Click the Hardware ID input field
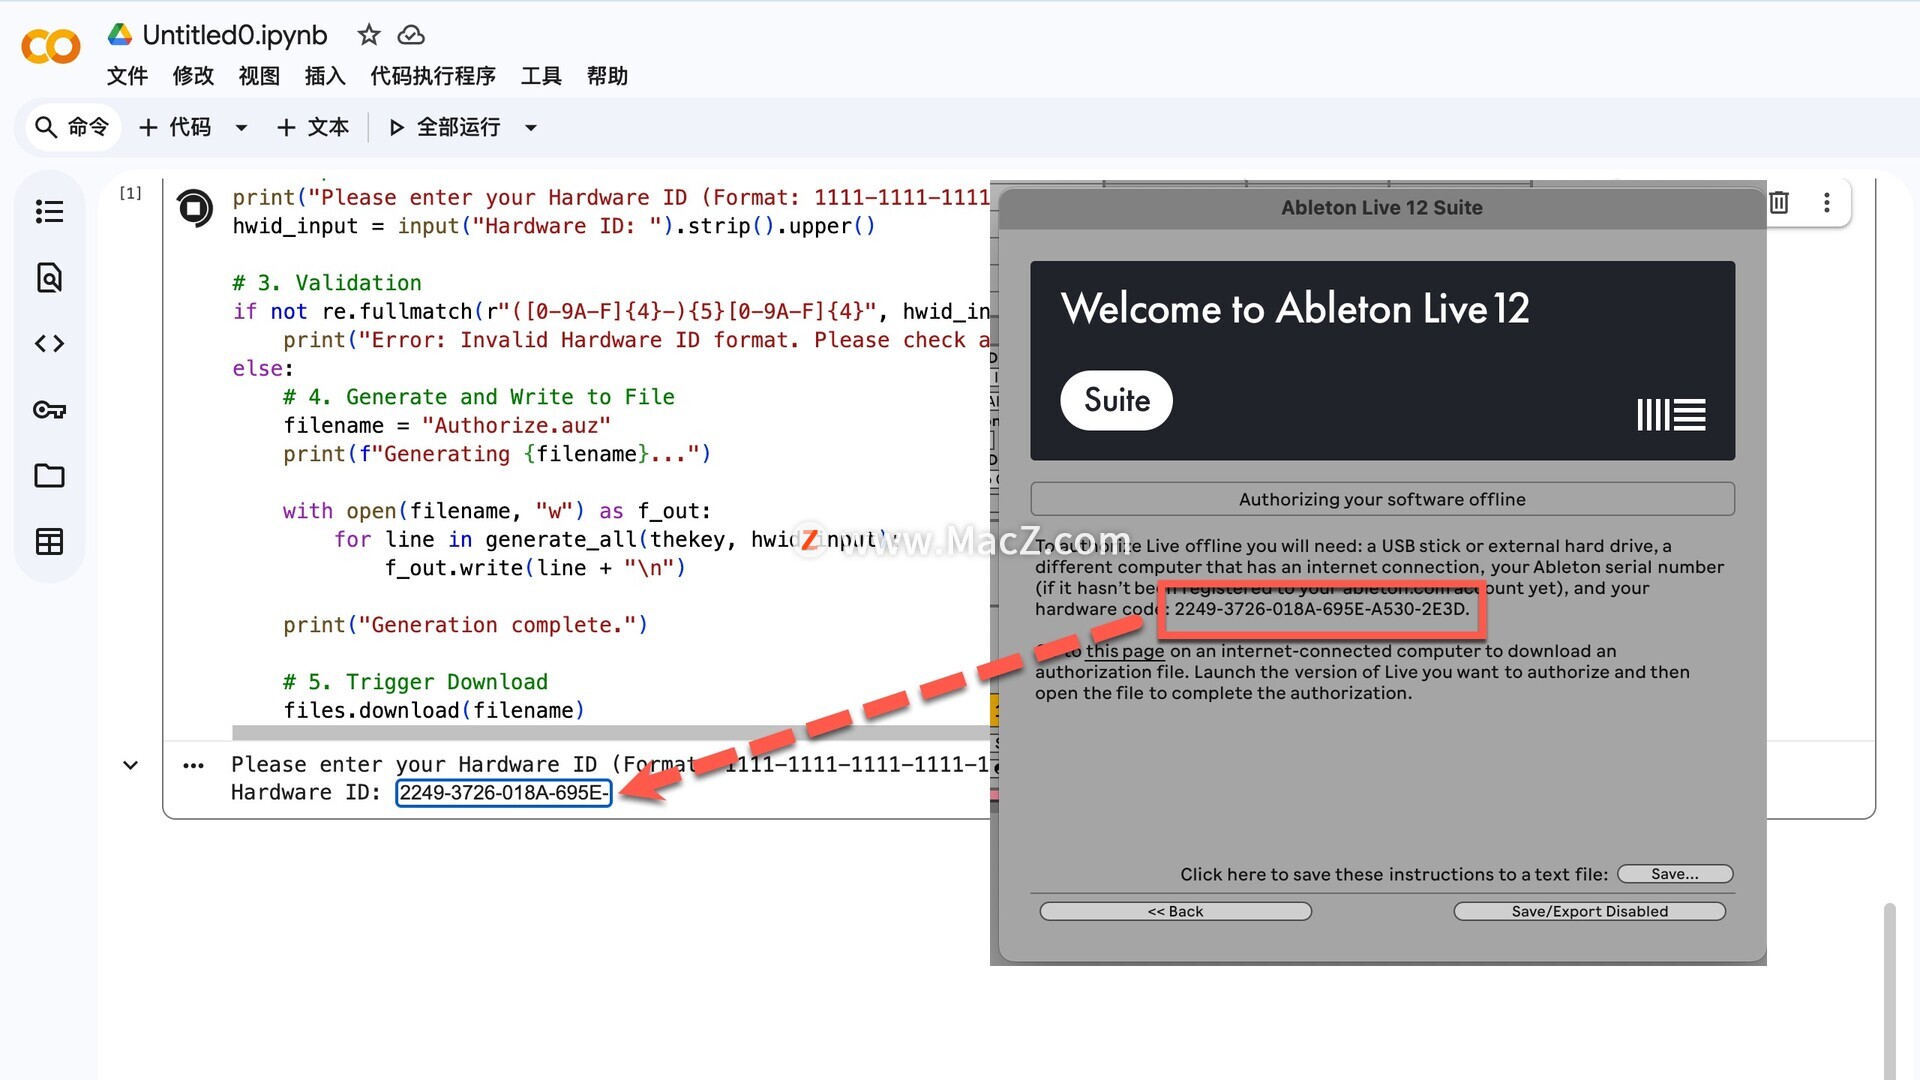 pos(504,793)
